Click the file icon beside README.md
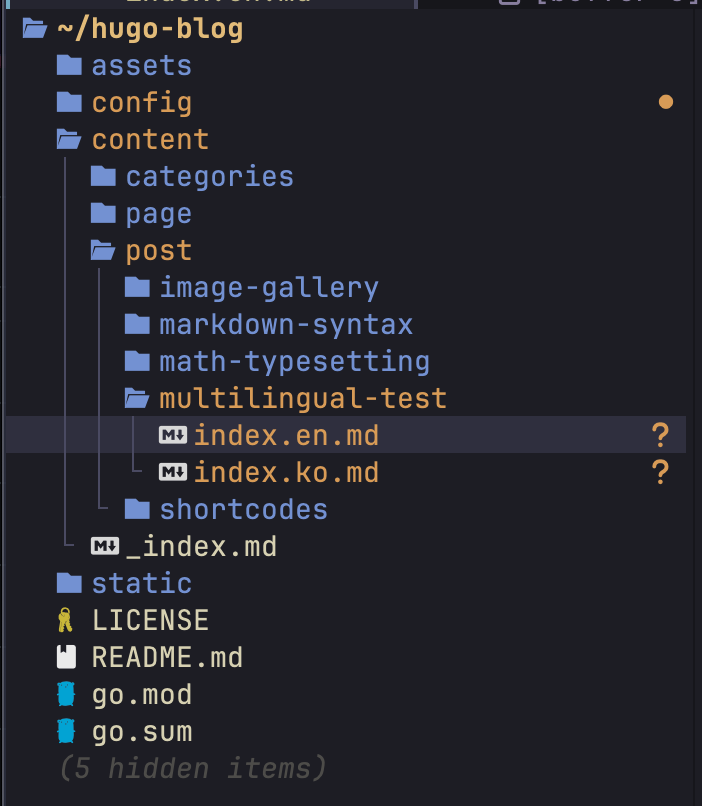 click(x=67, y=657)
